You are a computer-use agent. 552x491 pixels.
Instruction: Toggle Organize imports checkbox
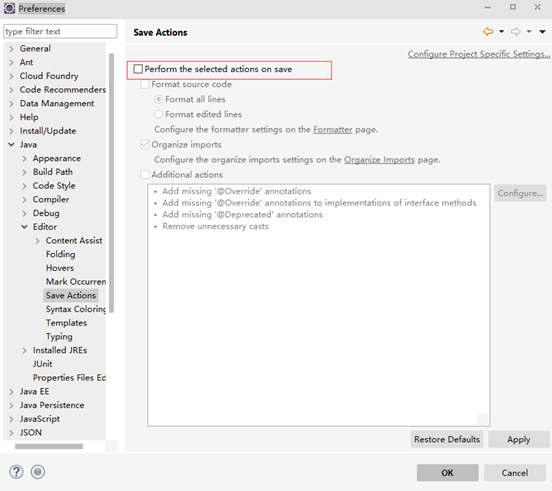tap(145, 144)
